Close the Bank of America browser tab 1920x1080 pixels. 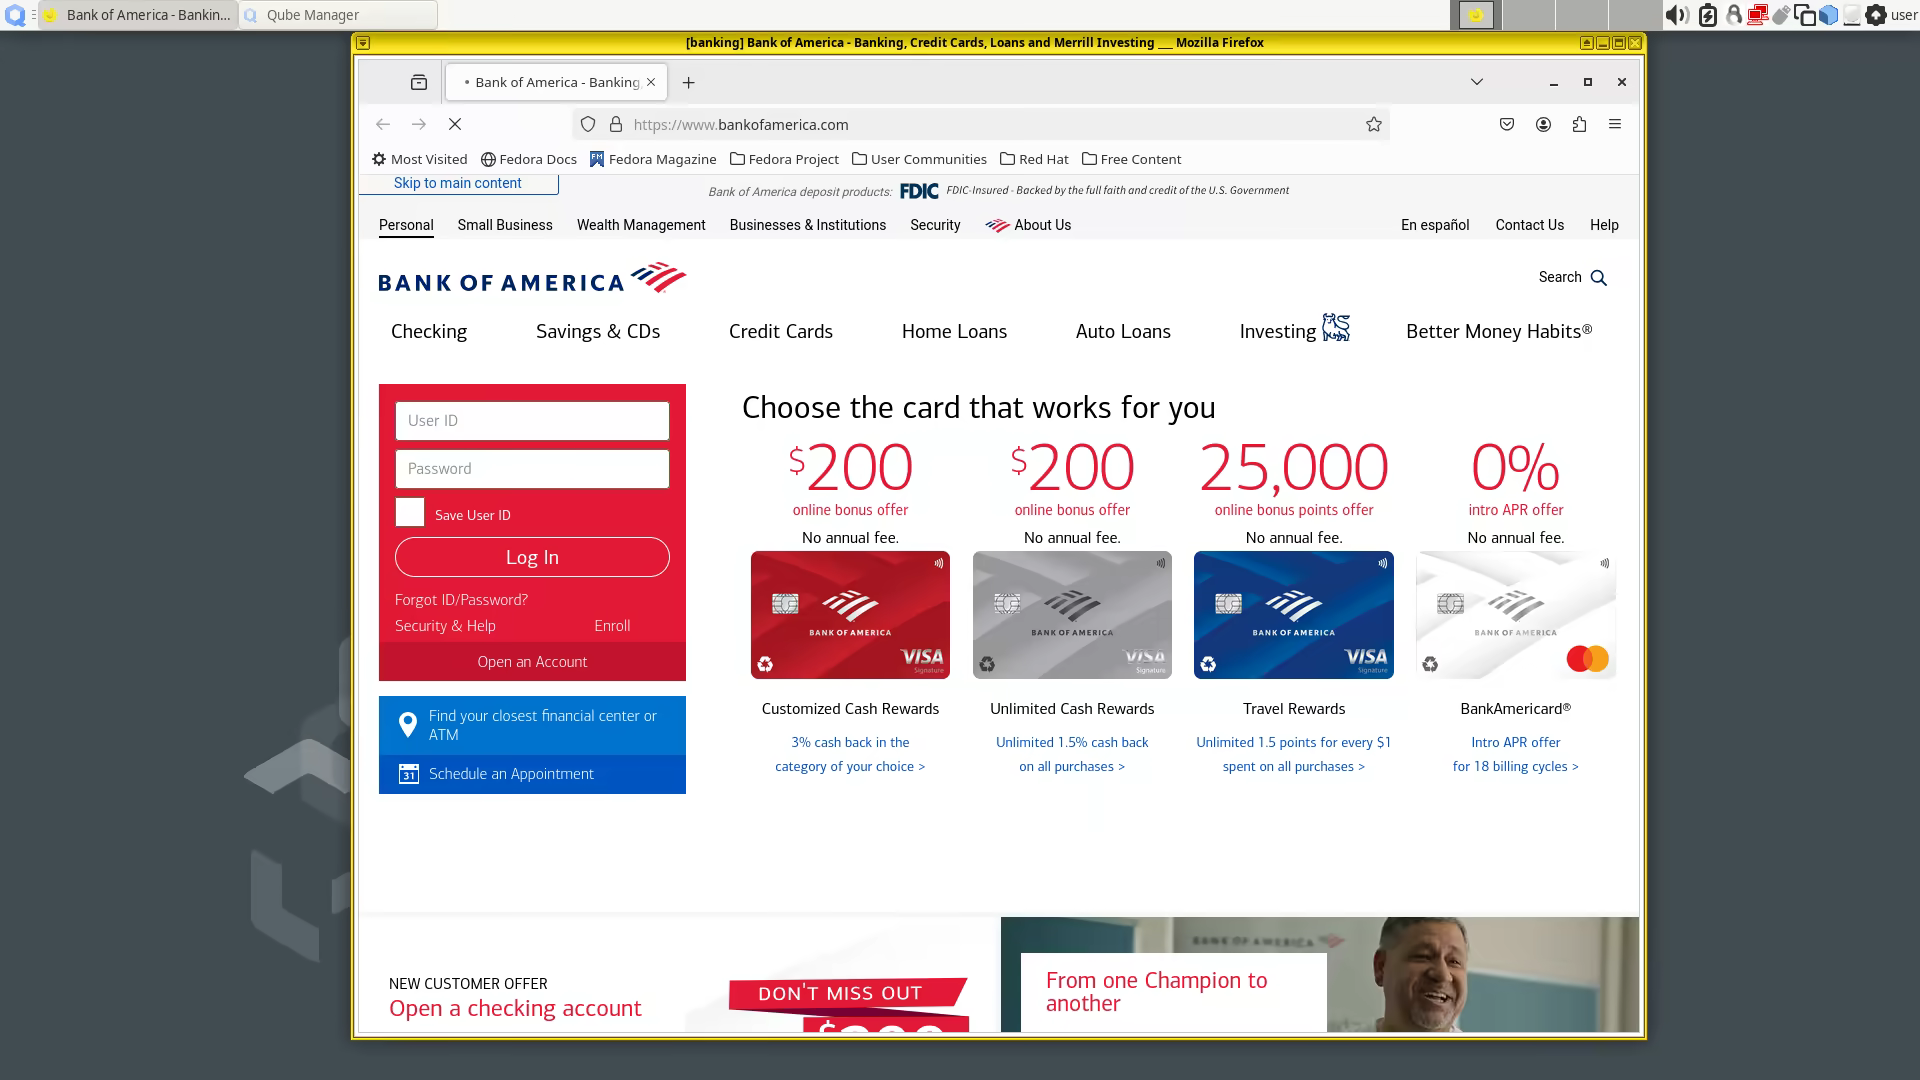[651, 82]
